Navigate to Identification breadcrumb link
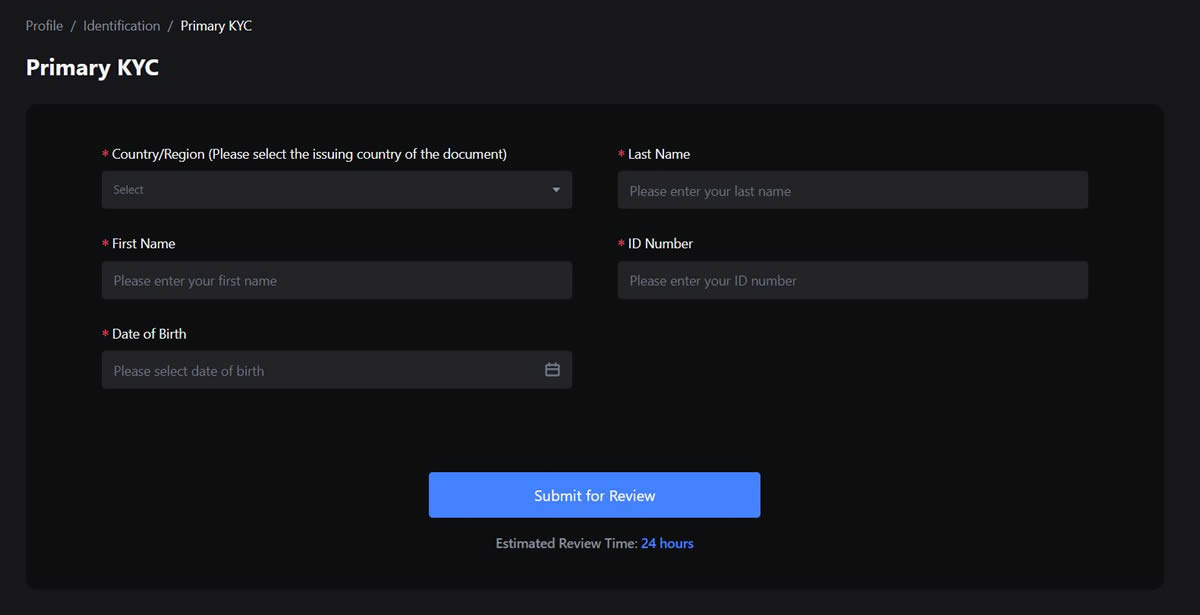This screenshot has width=1200, height=615. coord(122,26)
